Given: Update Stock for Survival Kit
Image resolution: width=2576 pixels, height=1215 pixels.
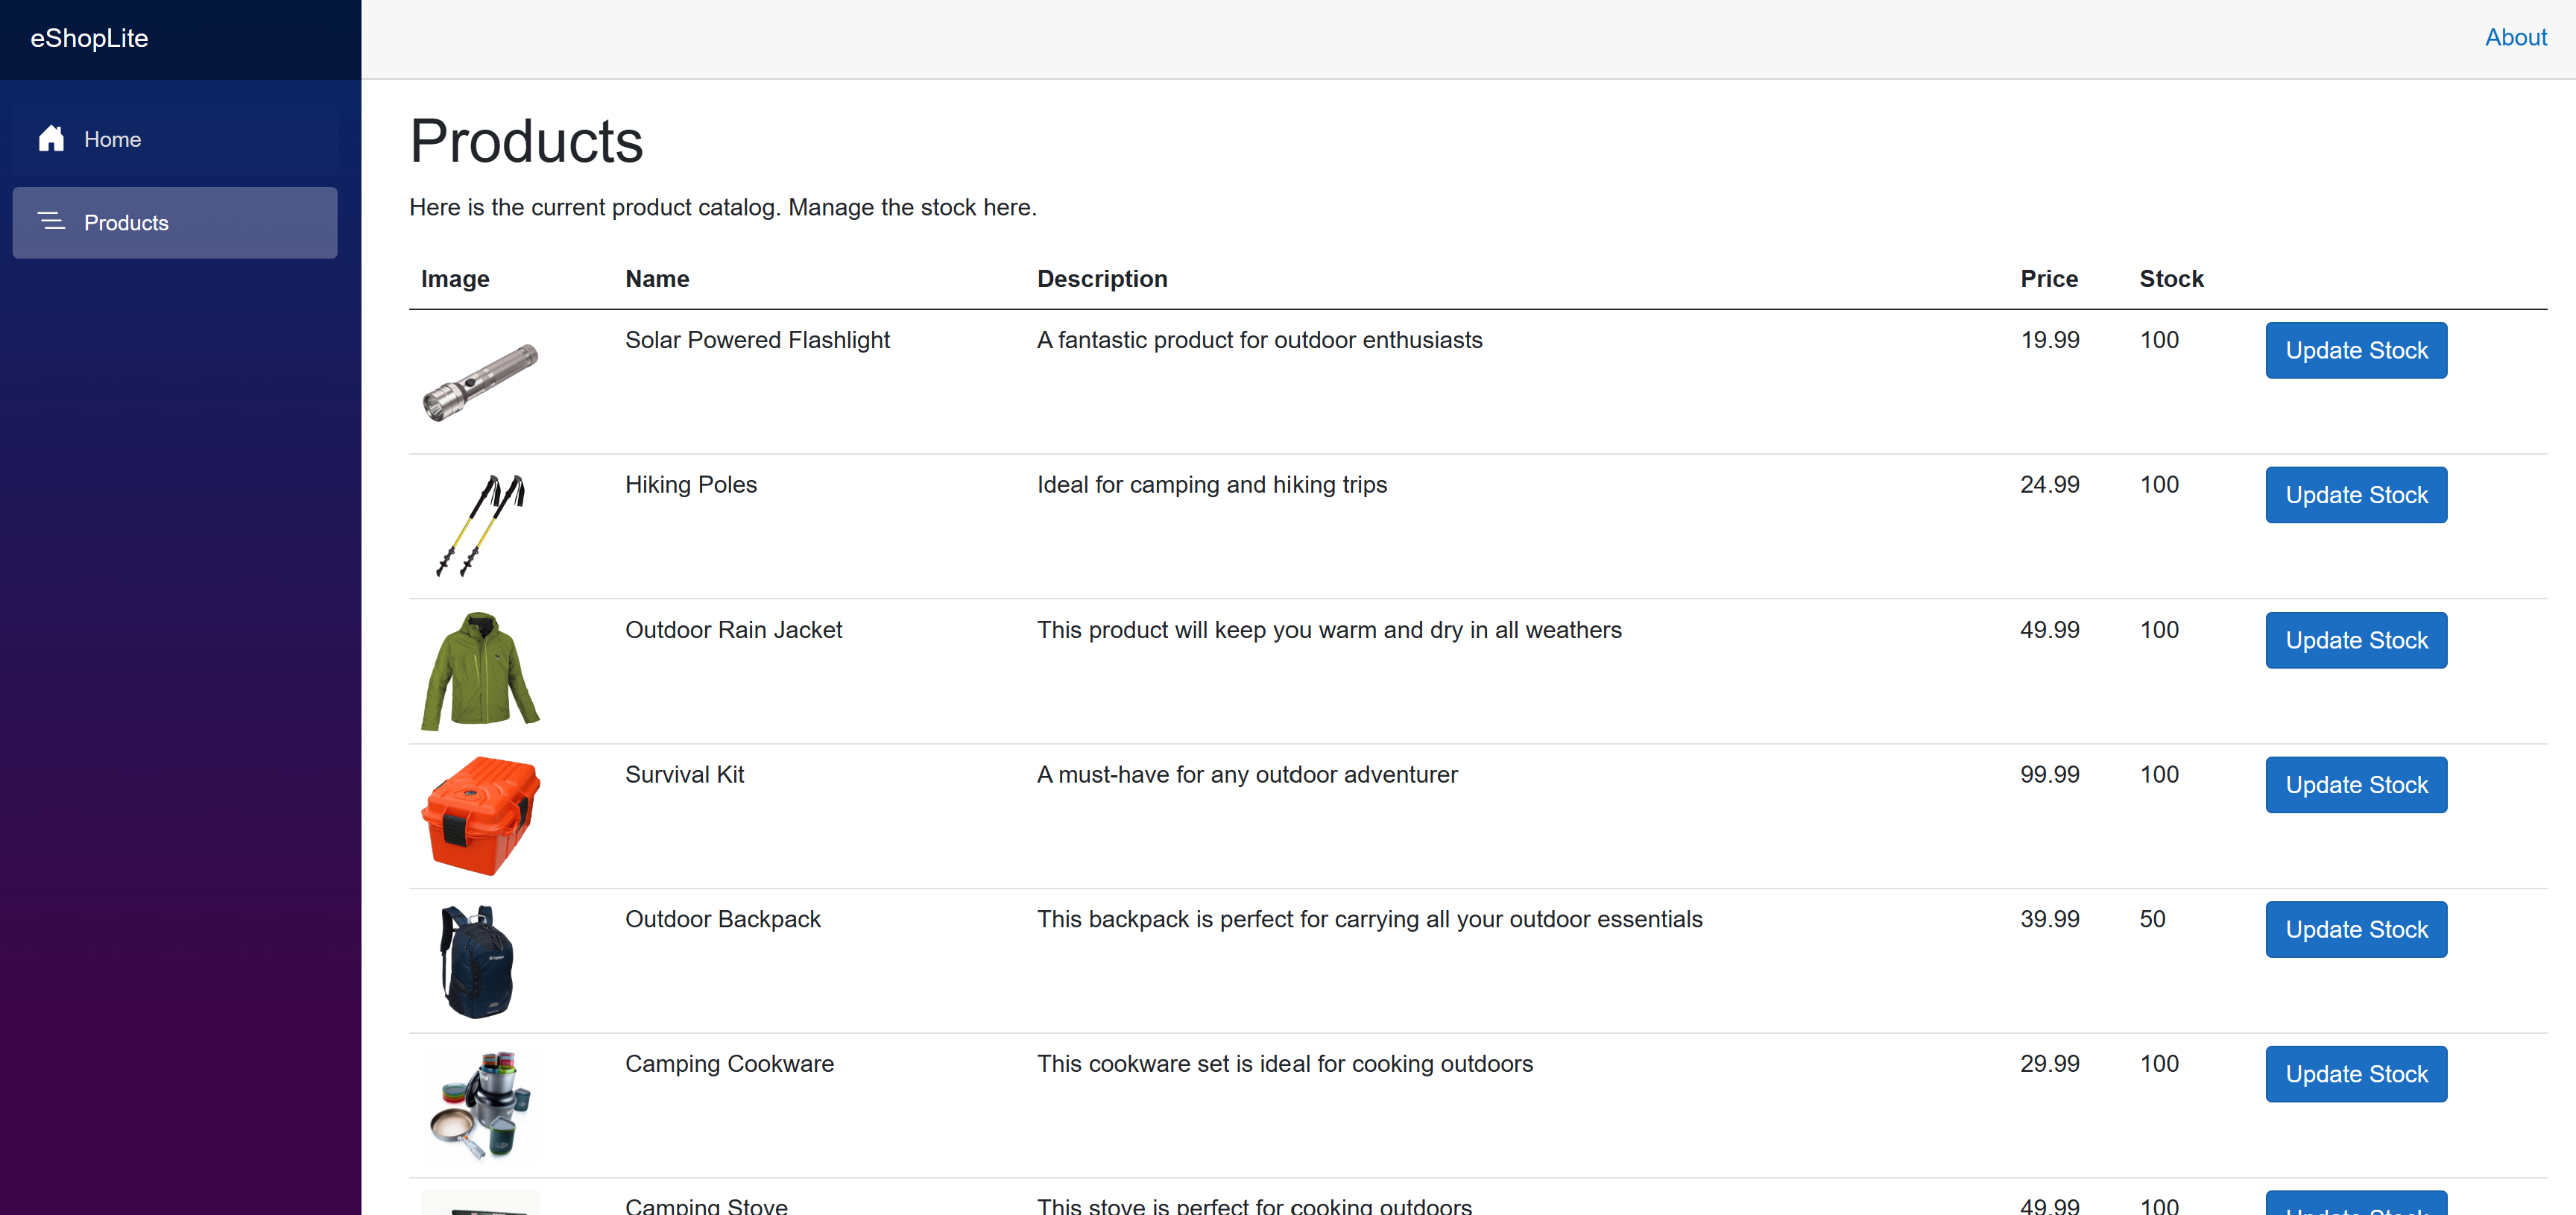Looking at the screenshot, I should click(2355, 785).
